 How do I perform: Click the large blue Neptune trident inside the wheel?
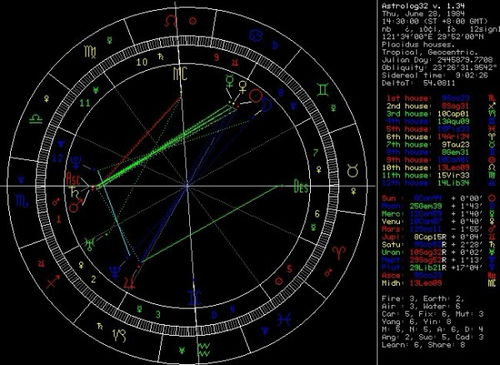pyautogui.click(x=115, y=272)
